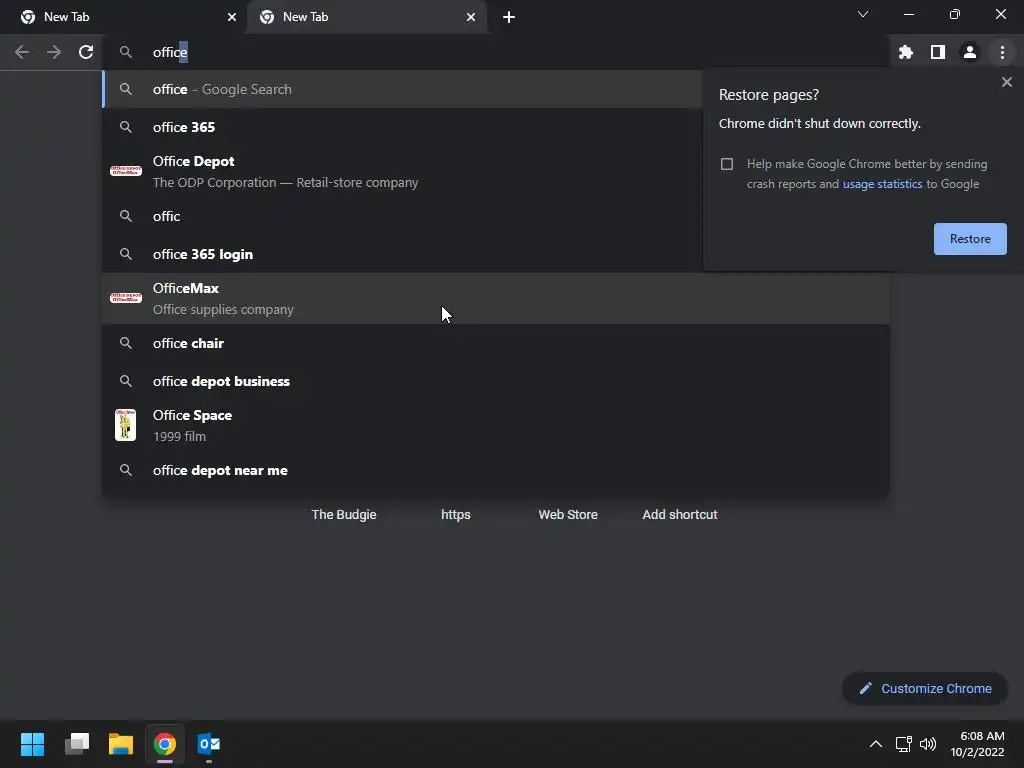Open File Explorer from taskbar
This screenshot has width=1024, height=768.
click(121, 744)
